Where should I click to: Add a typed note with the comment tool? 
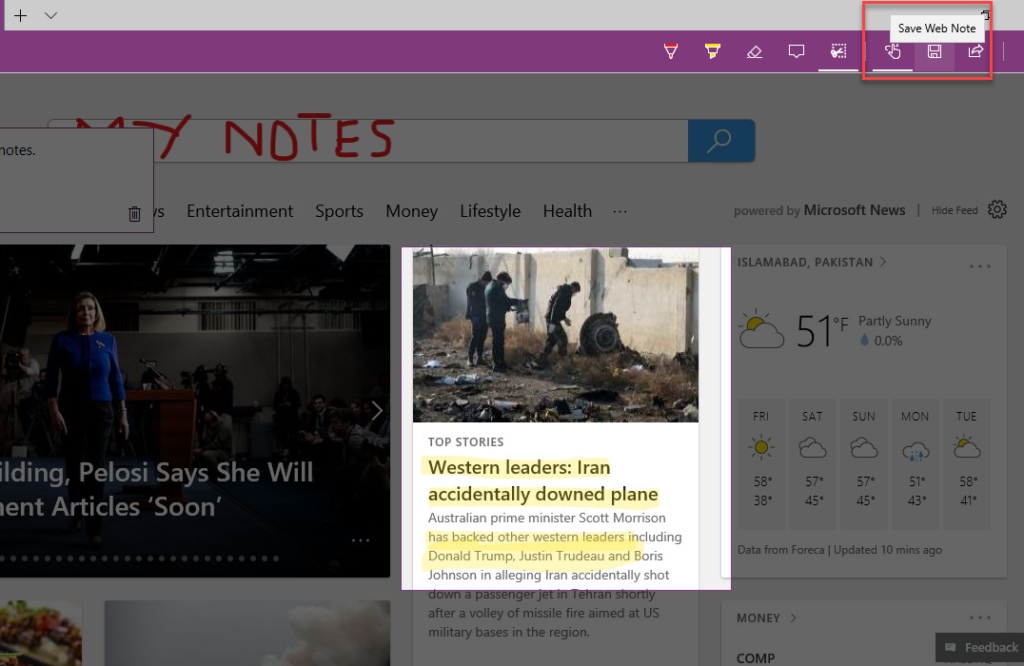[x=796, y=52]
